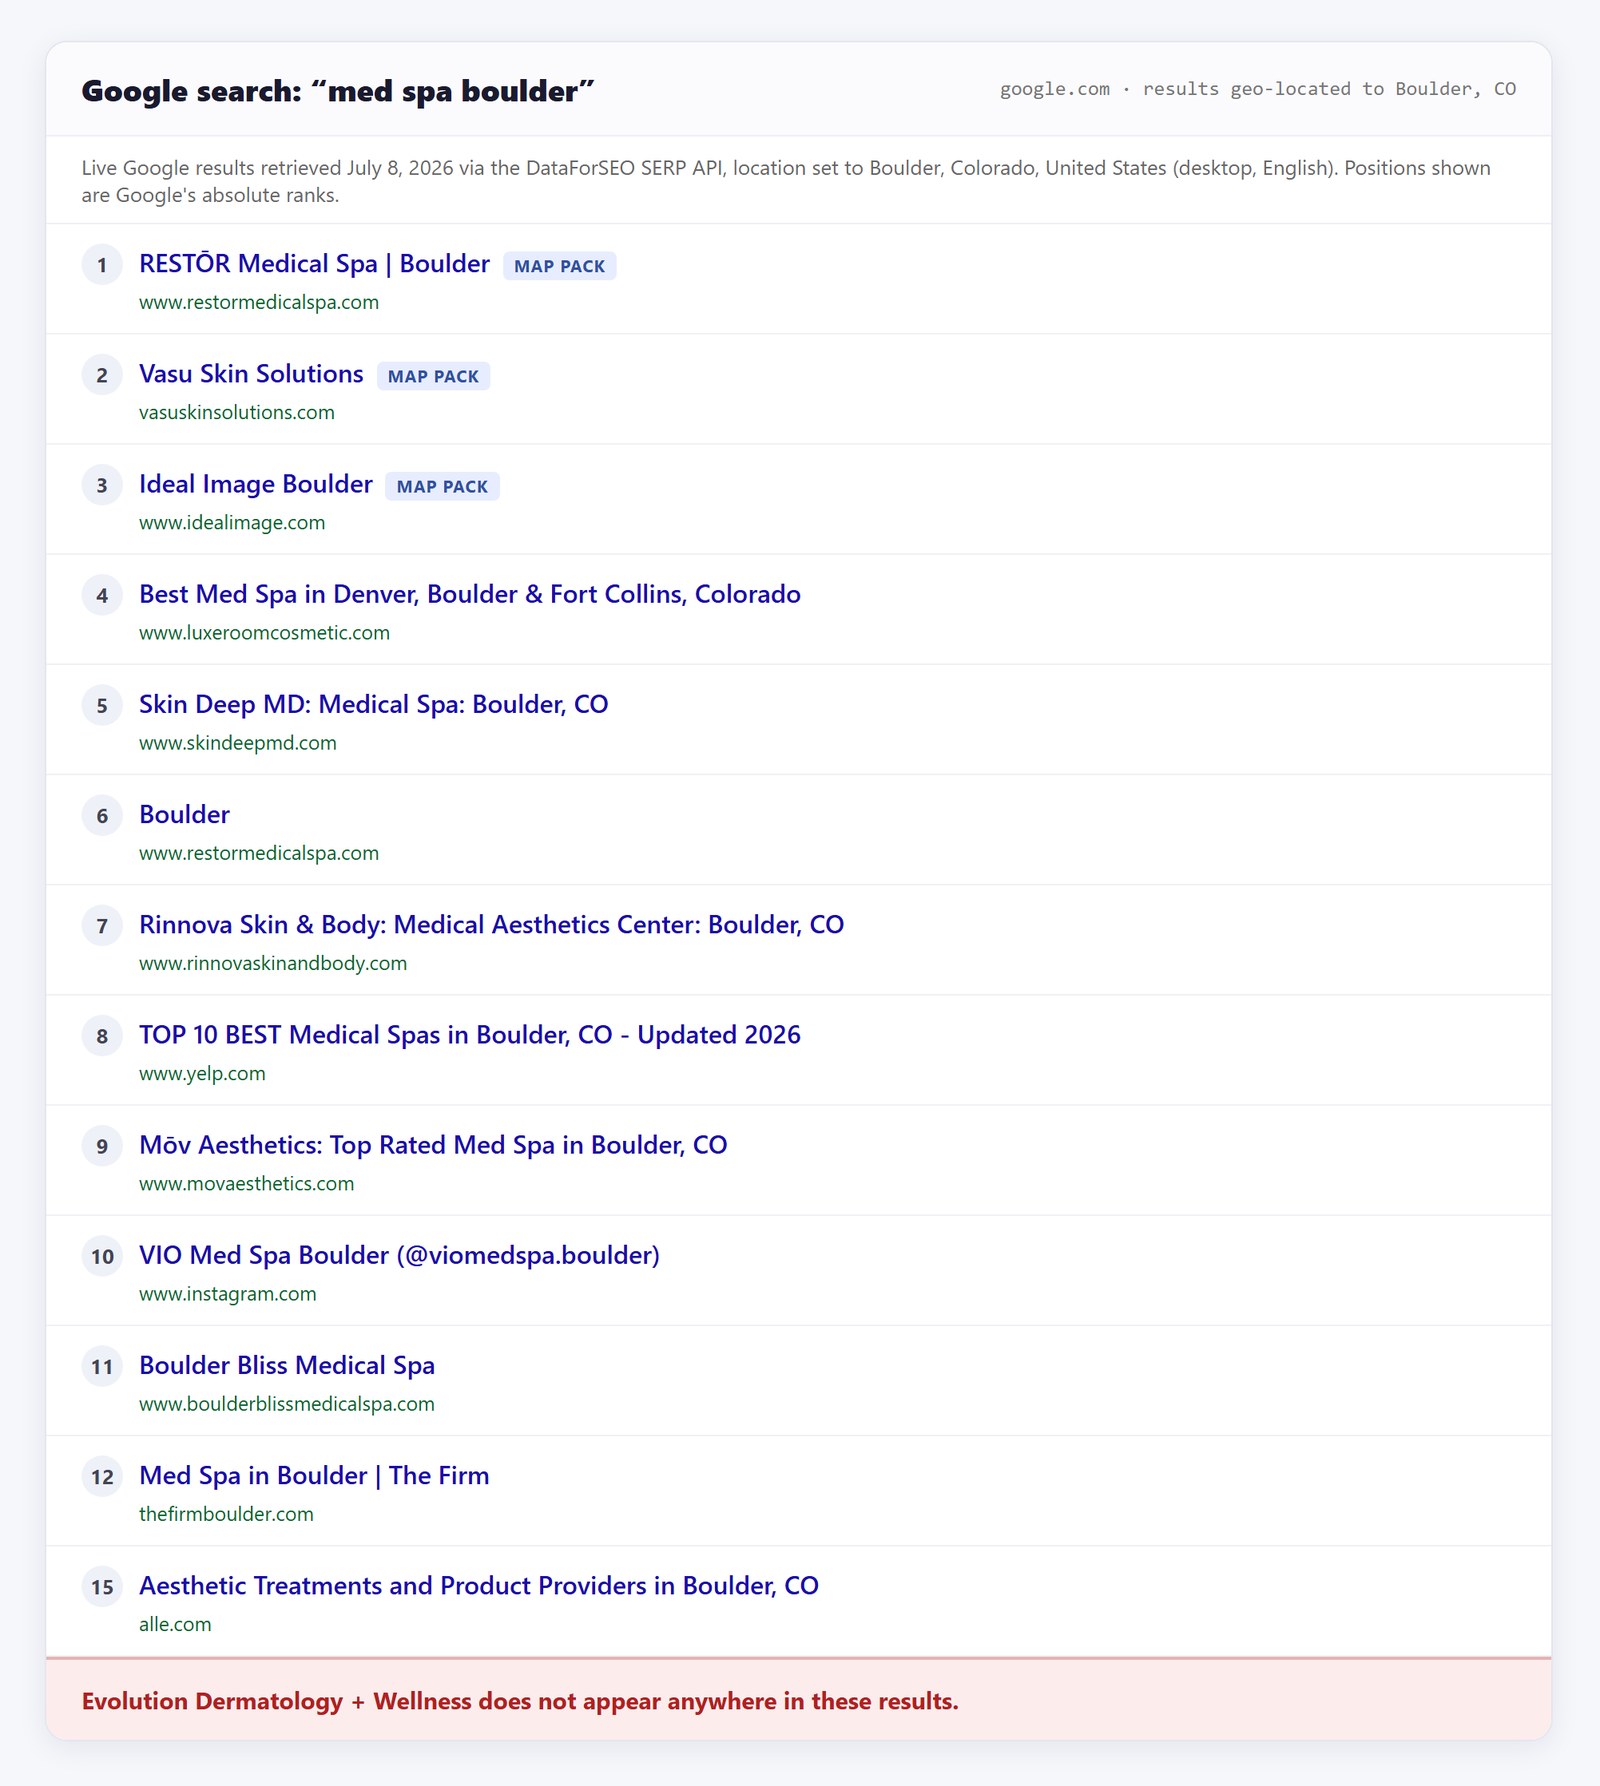
Task: Click the vasuskinsolutions.com URL
Action: click(x=237, y=412)
